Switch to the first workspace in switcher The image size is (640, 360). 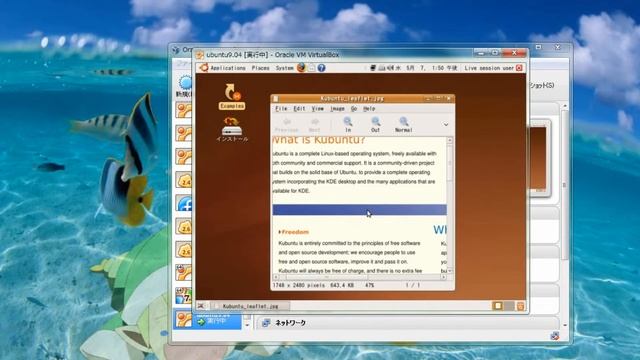coord(498,306)
